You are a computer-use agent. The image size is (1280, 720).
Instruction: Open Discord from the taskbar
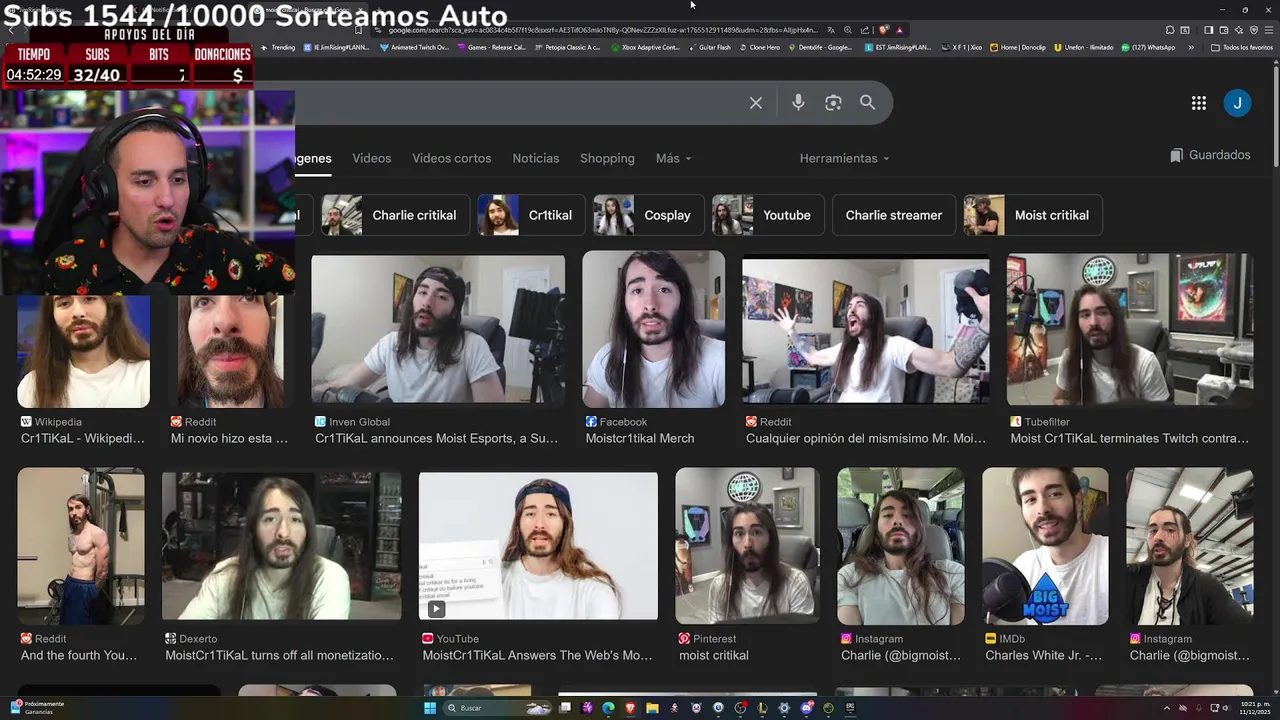point(806,708)
